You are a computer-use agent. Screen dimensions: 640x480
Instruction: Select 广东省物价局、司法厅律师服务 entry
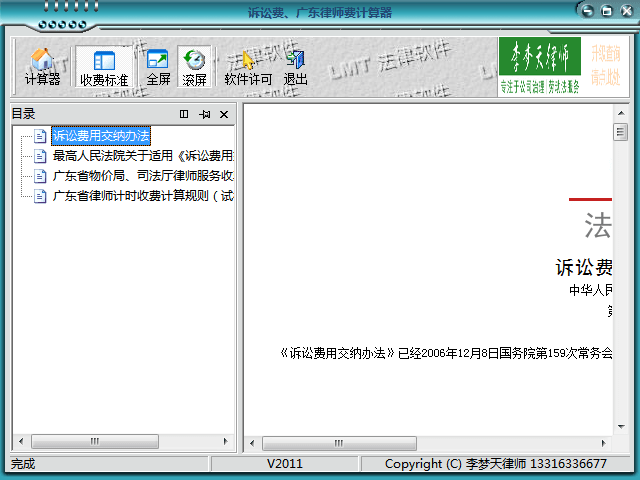click(x=142, y=176)
